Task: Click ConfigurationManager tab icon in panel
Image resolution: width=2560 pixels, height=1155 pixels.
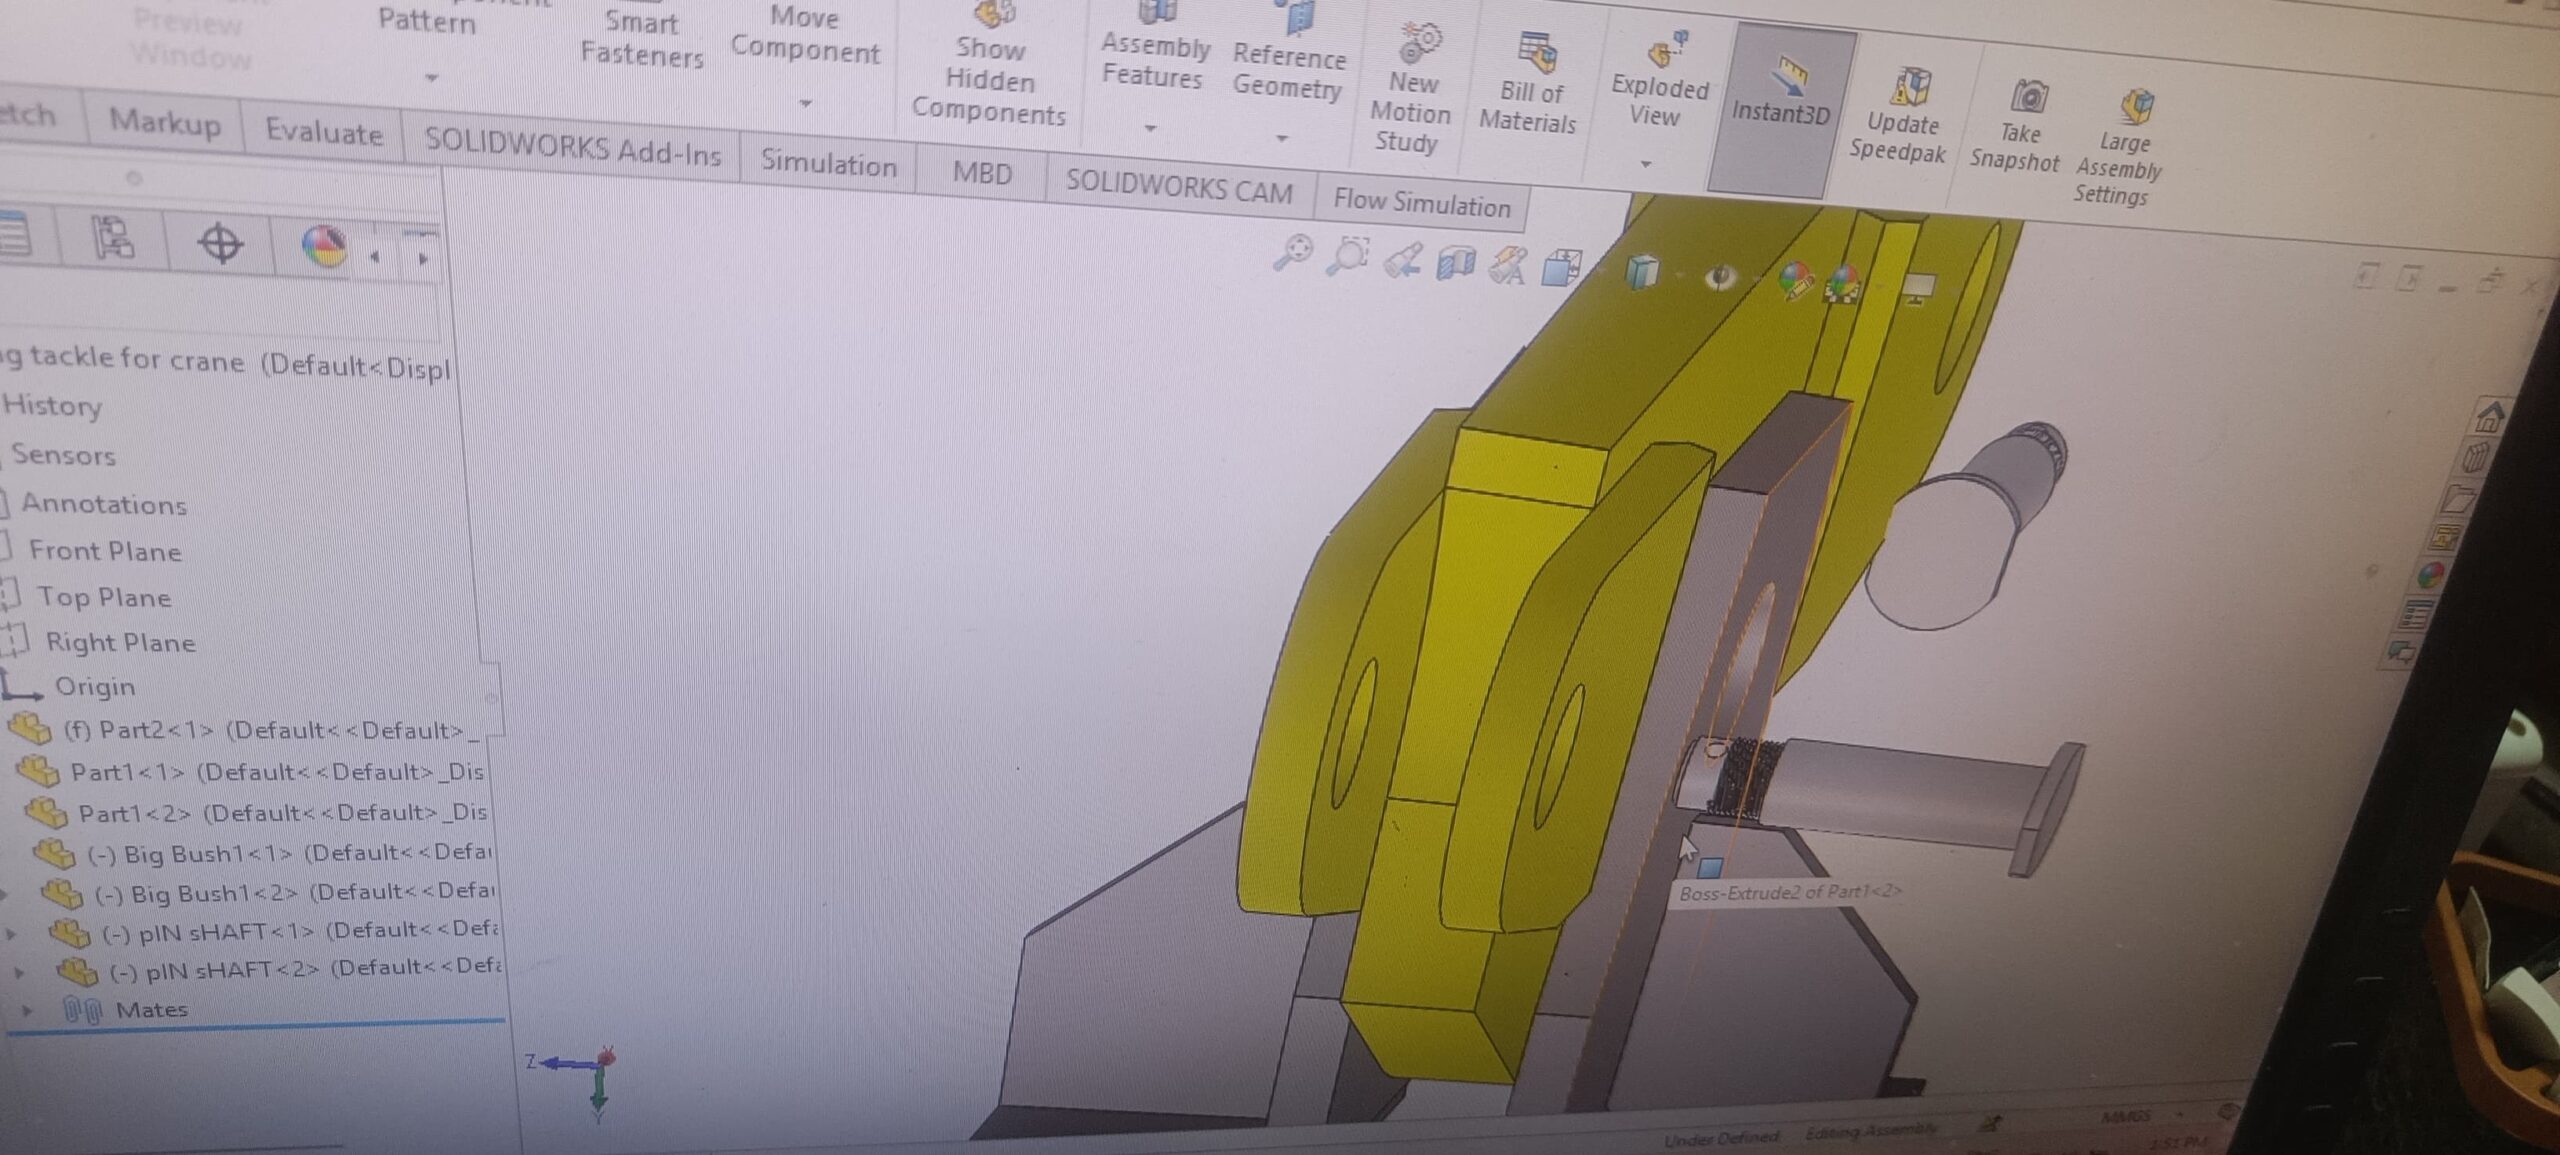Action: [113, 239]
